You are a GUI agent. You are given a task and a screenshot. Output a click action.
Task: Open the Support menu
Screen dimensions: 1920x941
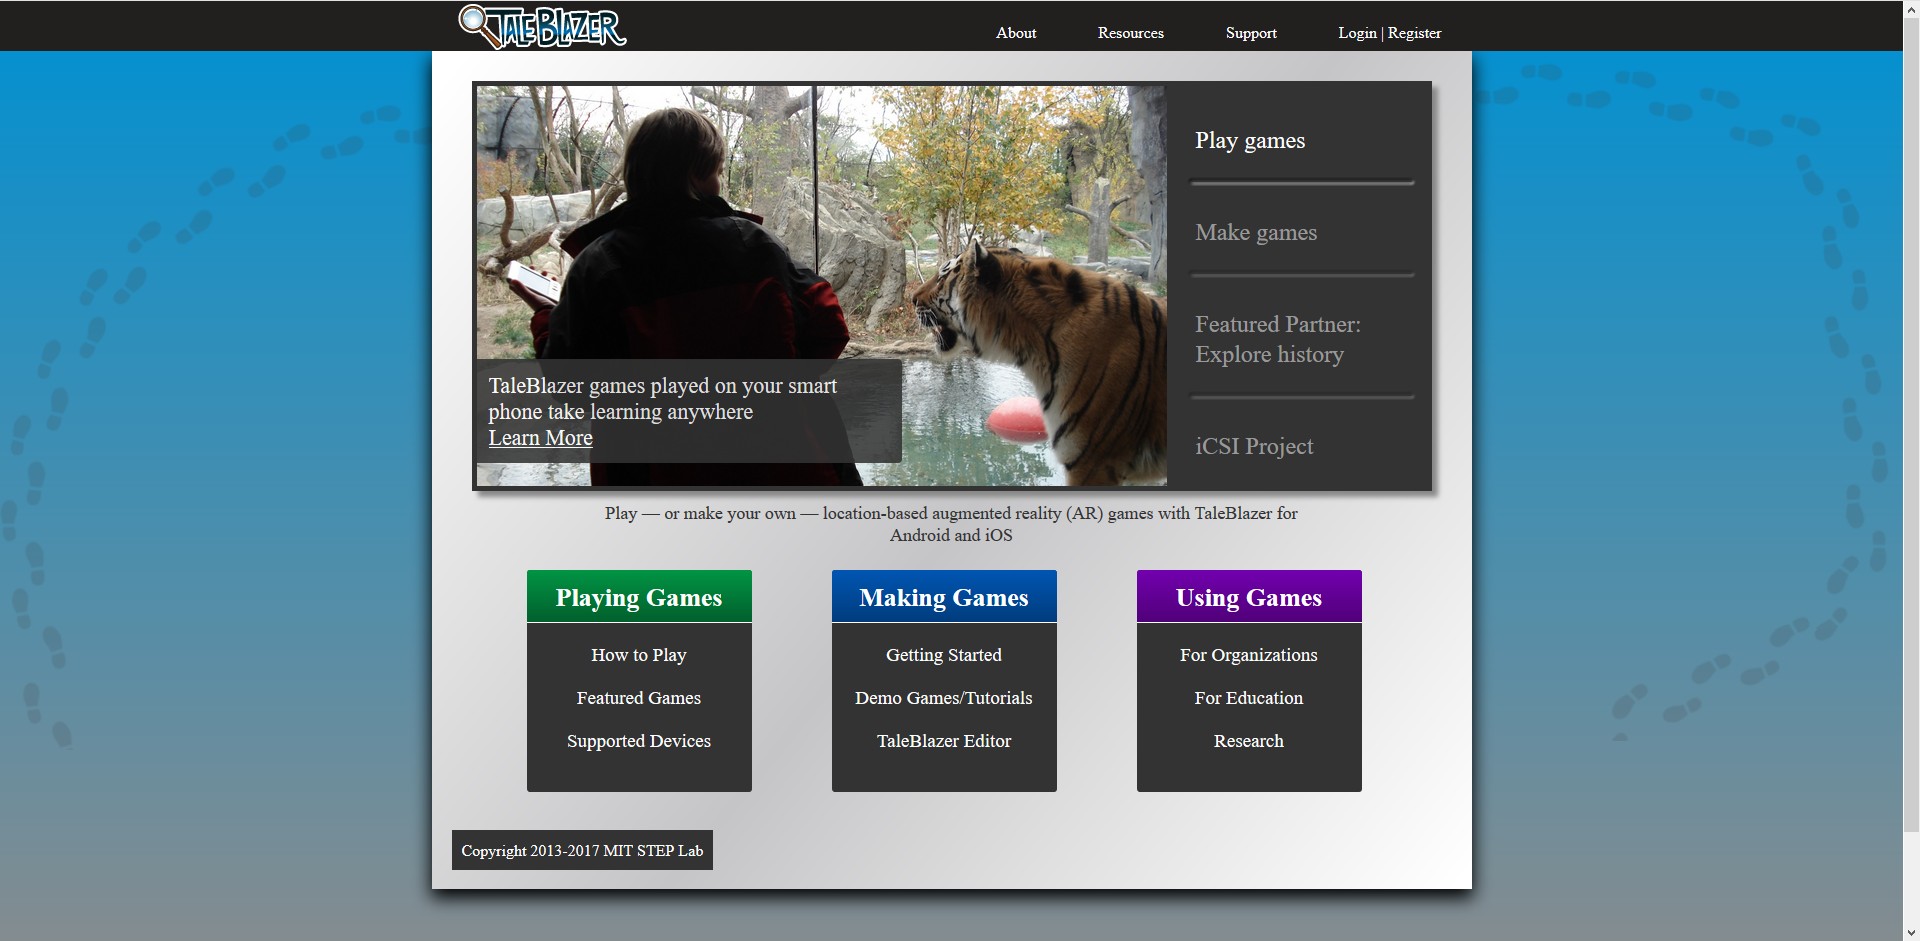(1251, 33)
